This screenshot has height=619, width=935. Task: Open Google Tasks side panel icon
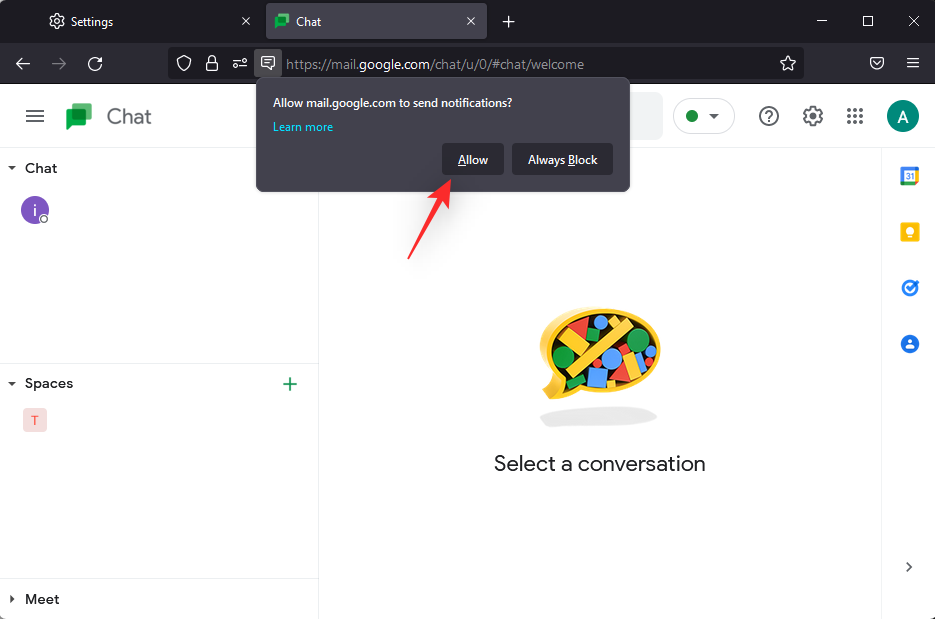pos(909,288)
